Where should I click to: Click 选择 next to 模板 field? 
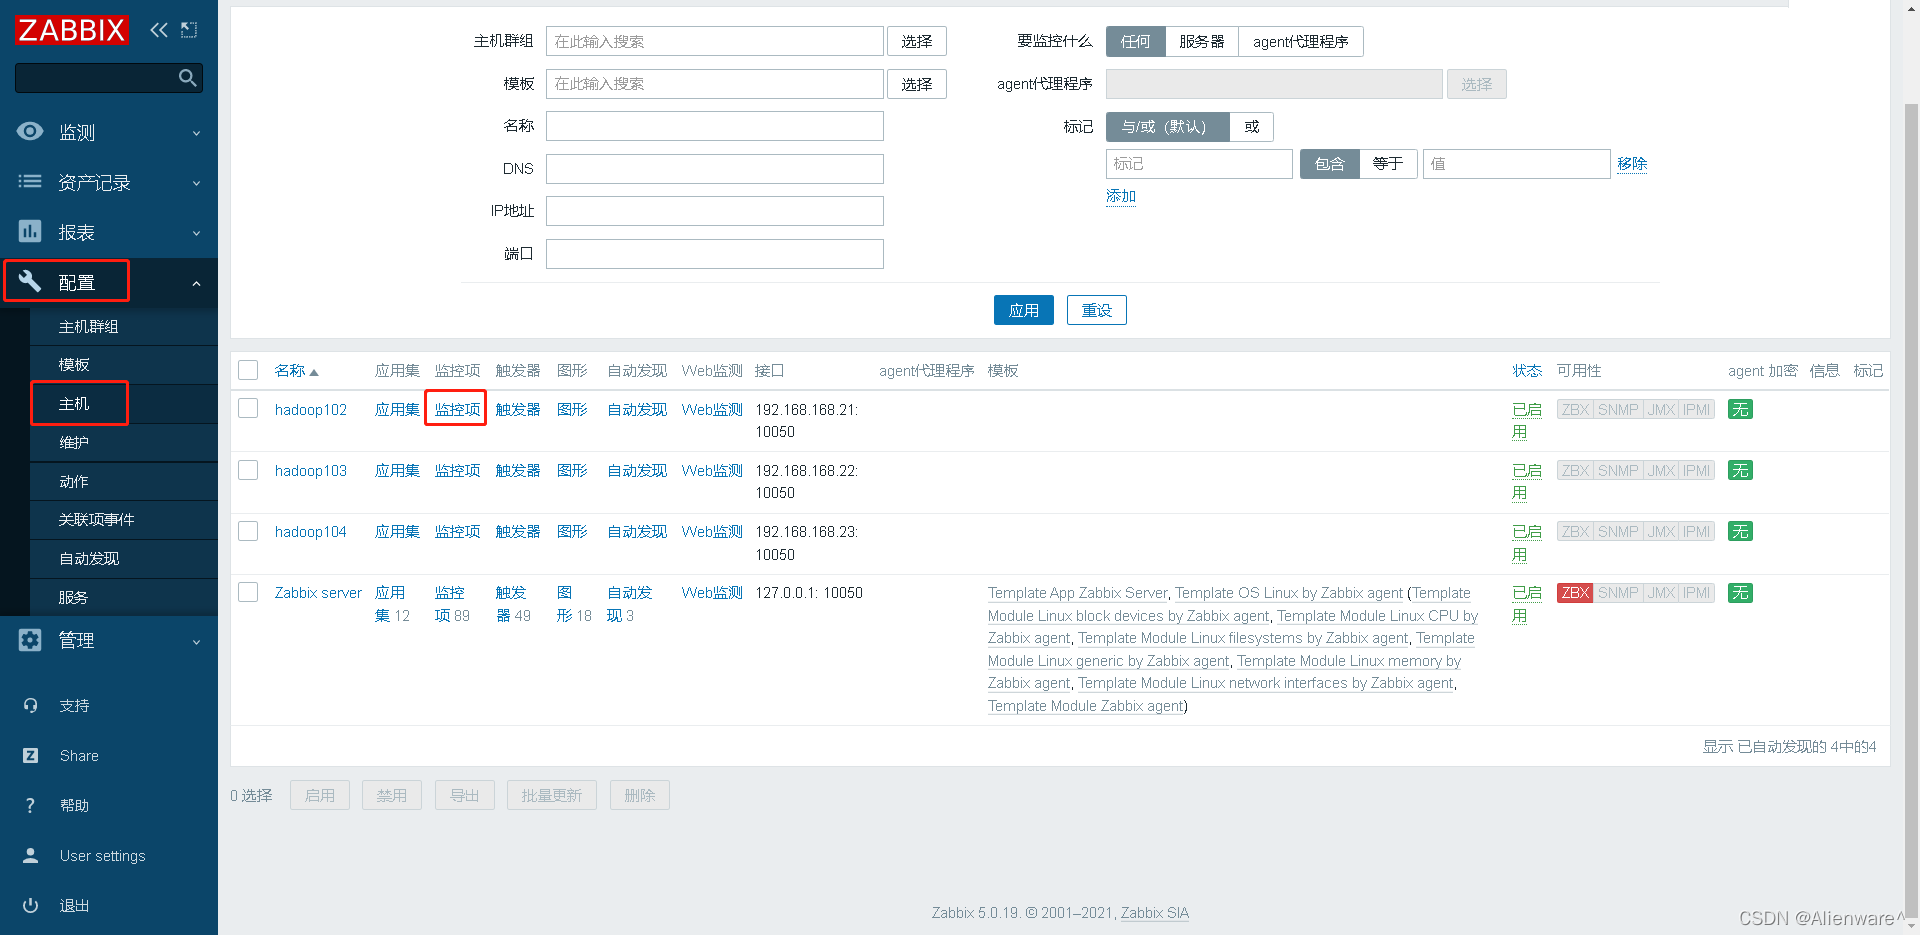(x=917, y=84)
